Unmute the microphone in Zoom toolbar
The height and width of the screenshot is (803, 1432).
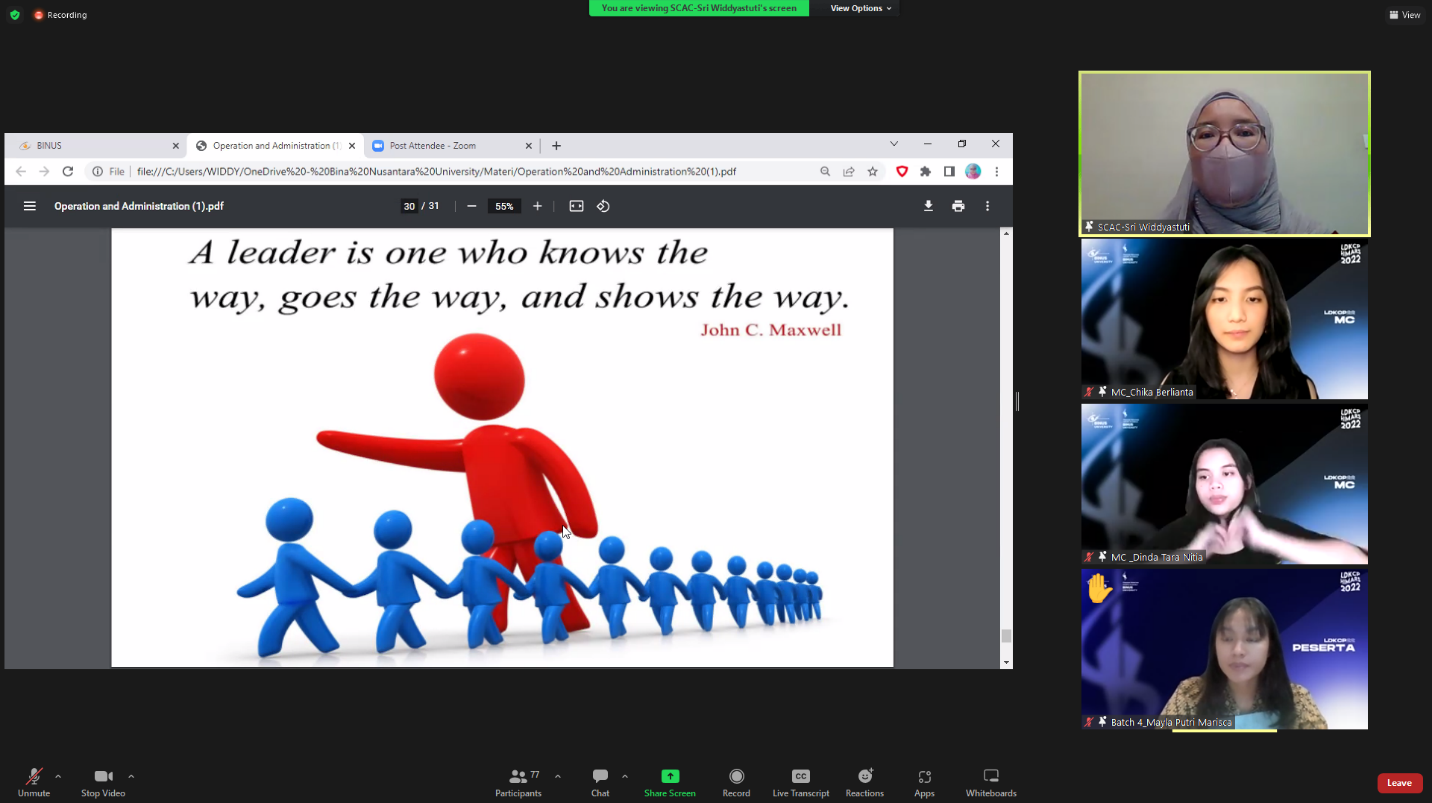34,782
